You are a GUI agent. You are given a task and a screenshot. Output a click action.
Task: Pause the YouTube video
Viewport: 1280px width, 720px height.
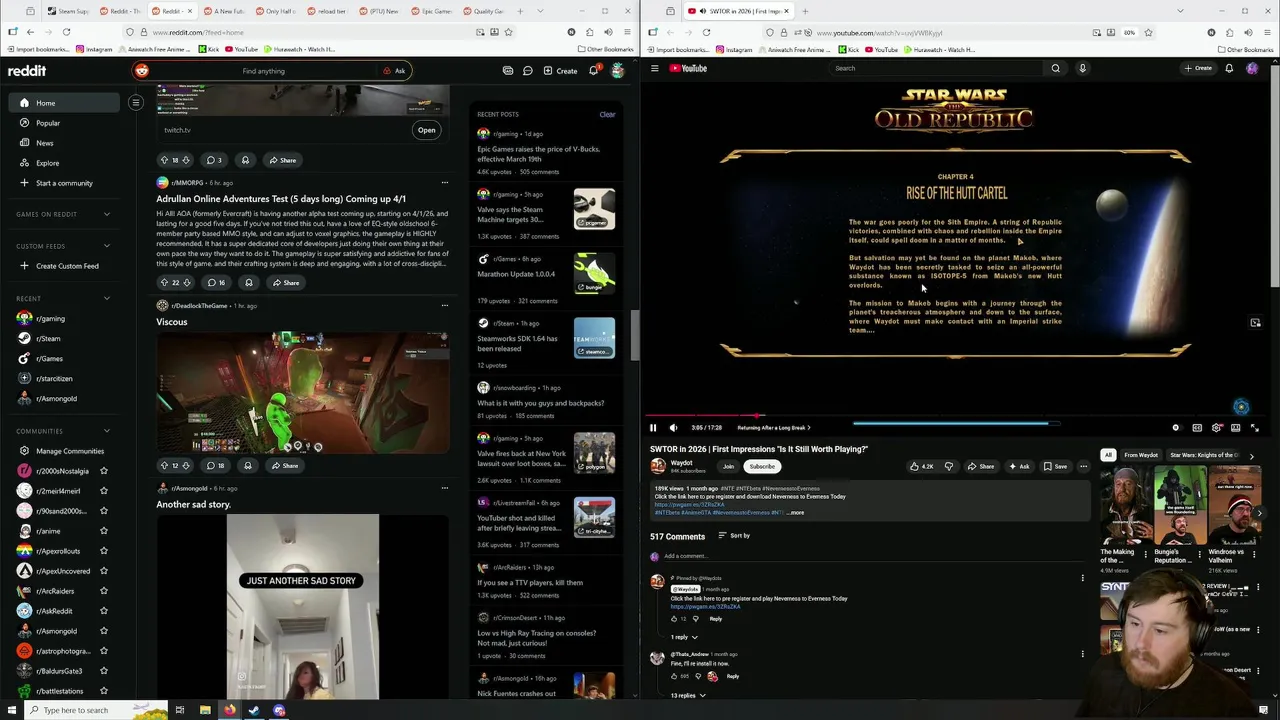653,428
